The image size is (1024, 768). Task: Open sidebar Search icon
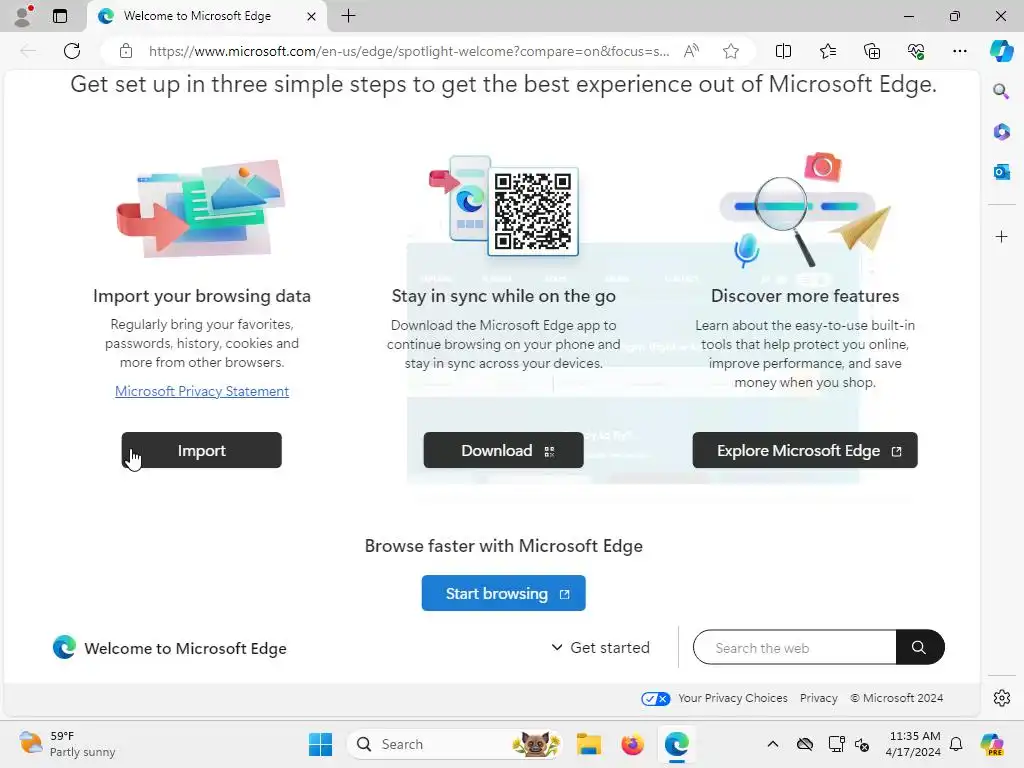click(1001, 91)
